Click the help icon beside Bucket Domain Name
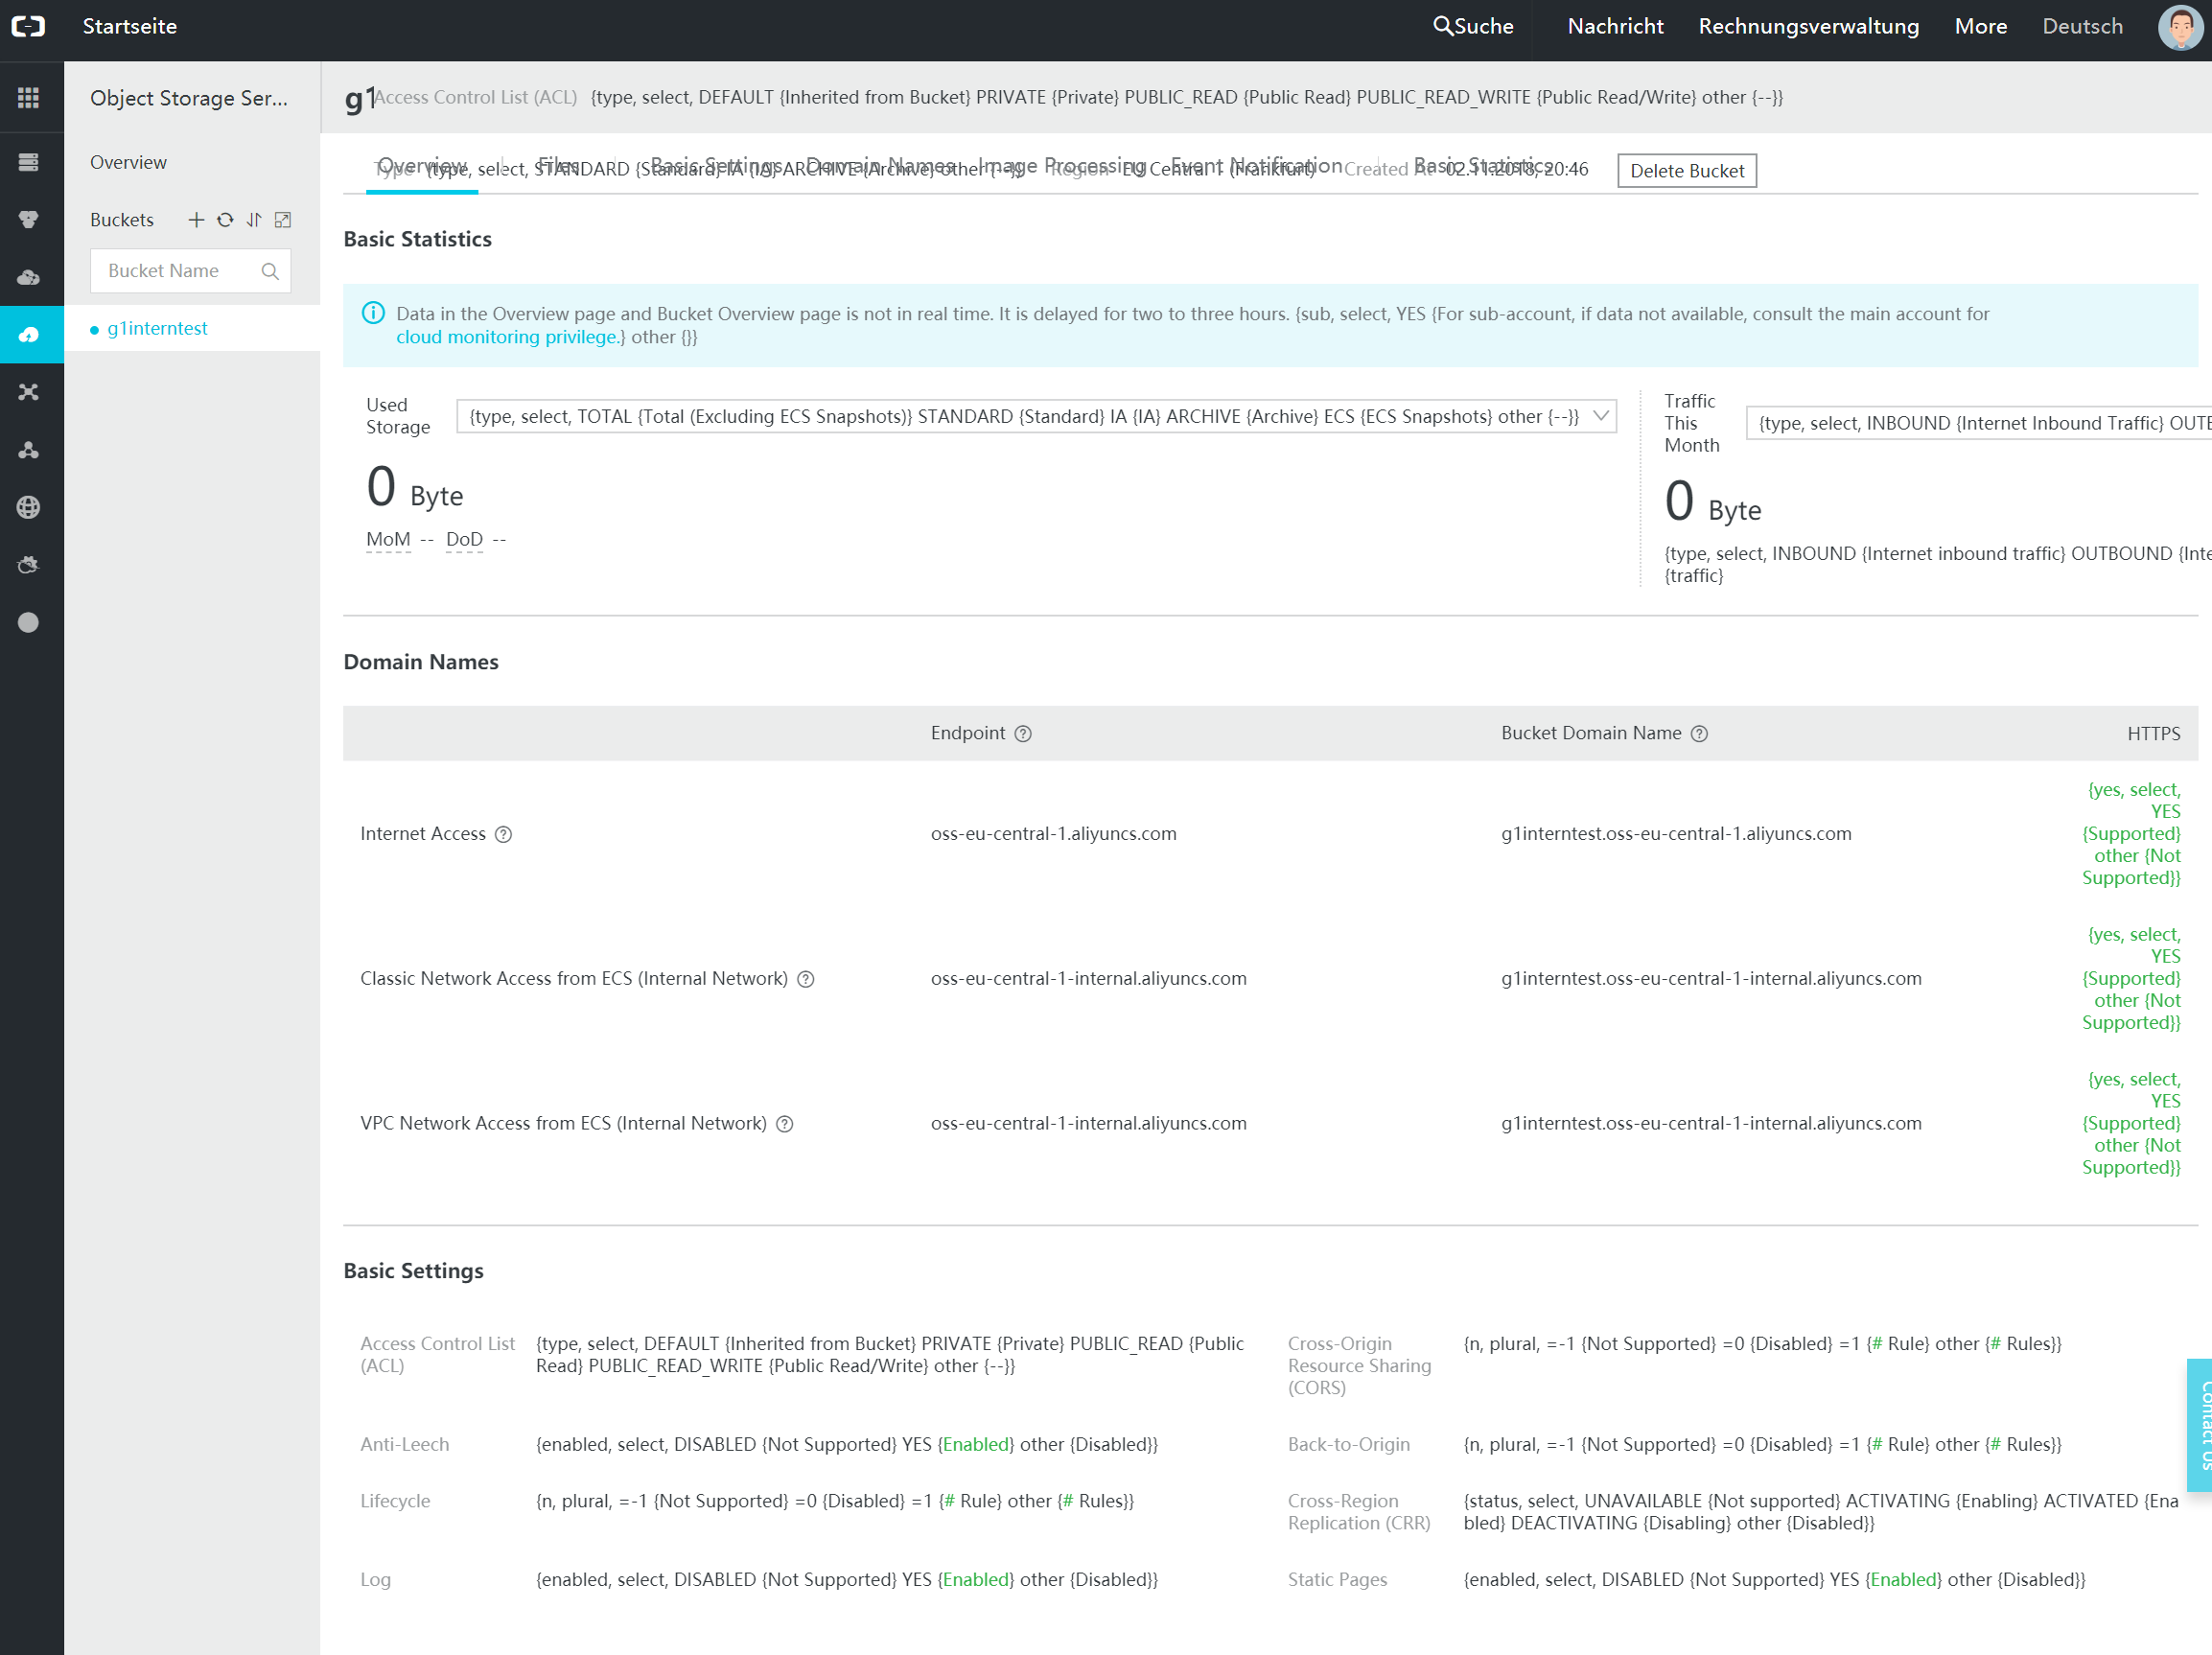Viewport: 2212px width, 1655px height. click(x=1699, y=734)
